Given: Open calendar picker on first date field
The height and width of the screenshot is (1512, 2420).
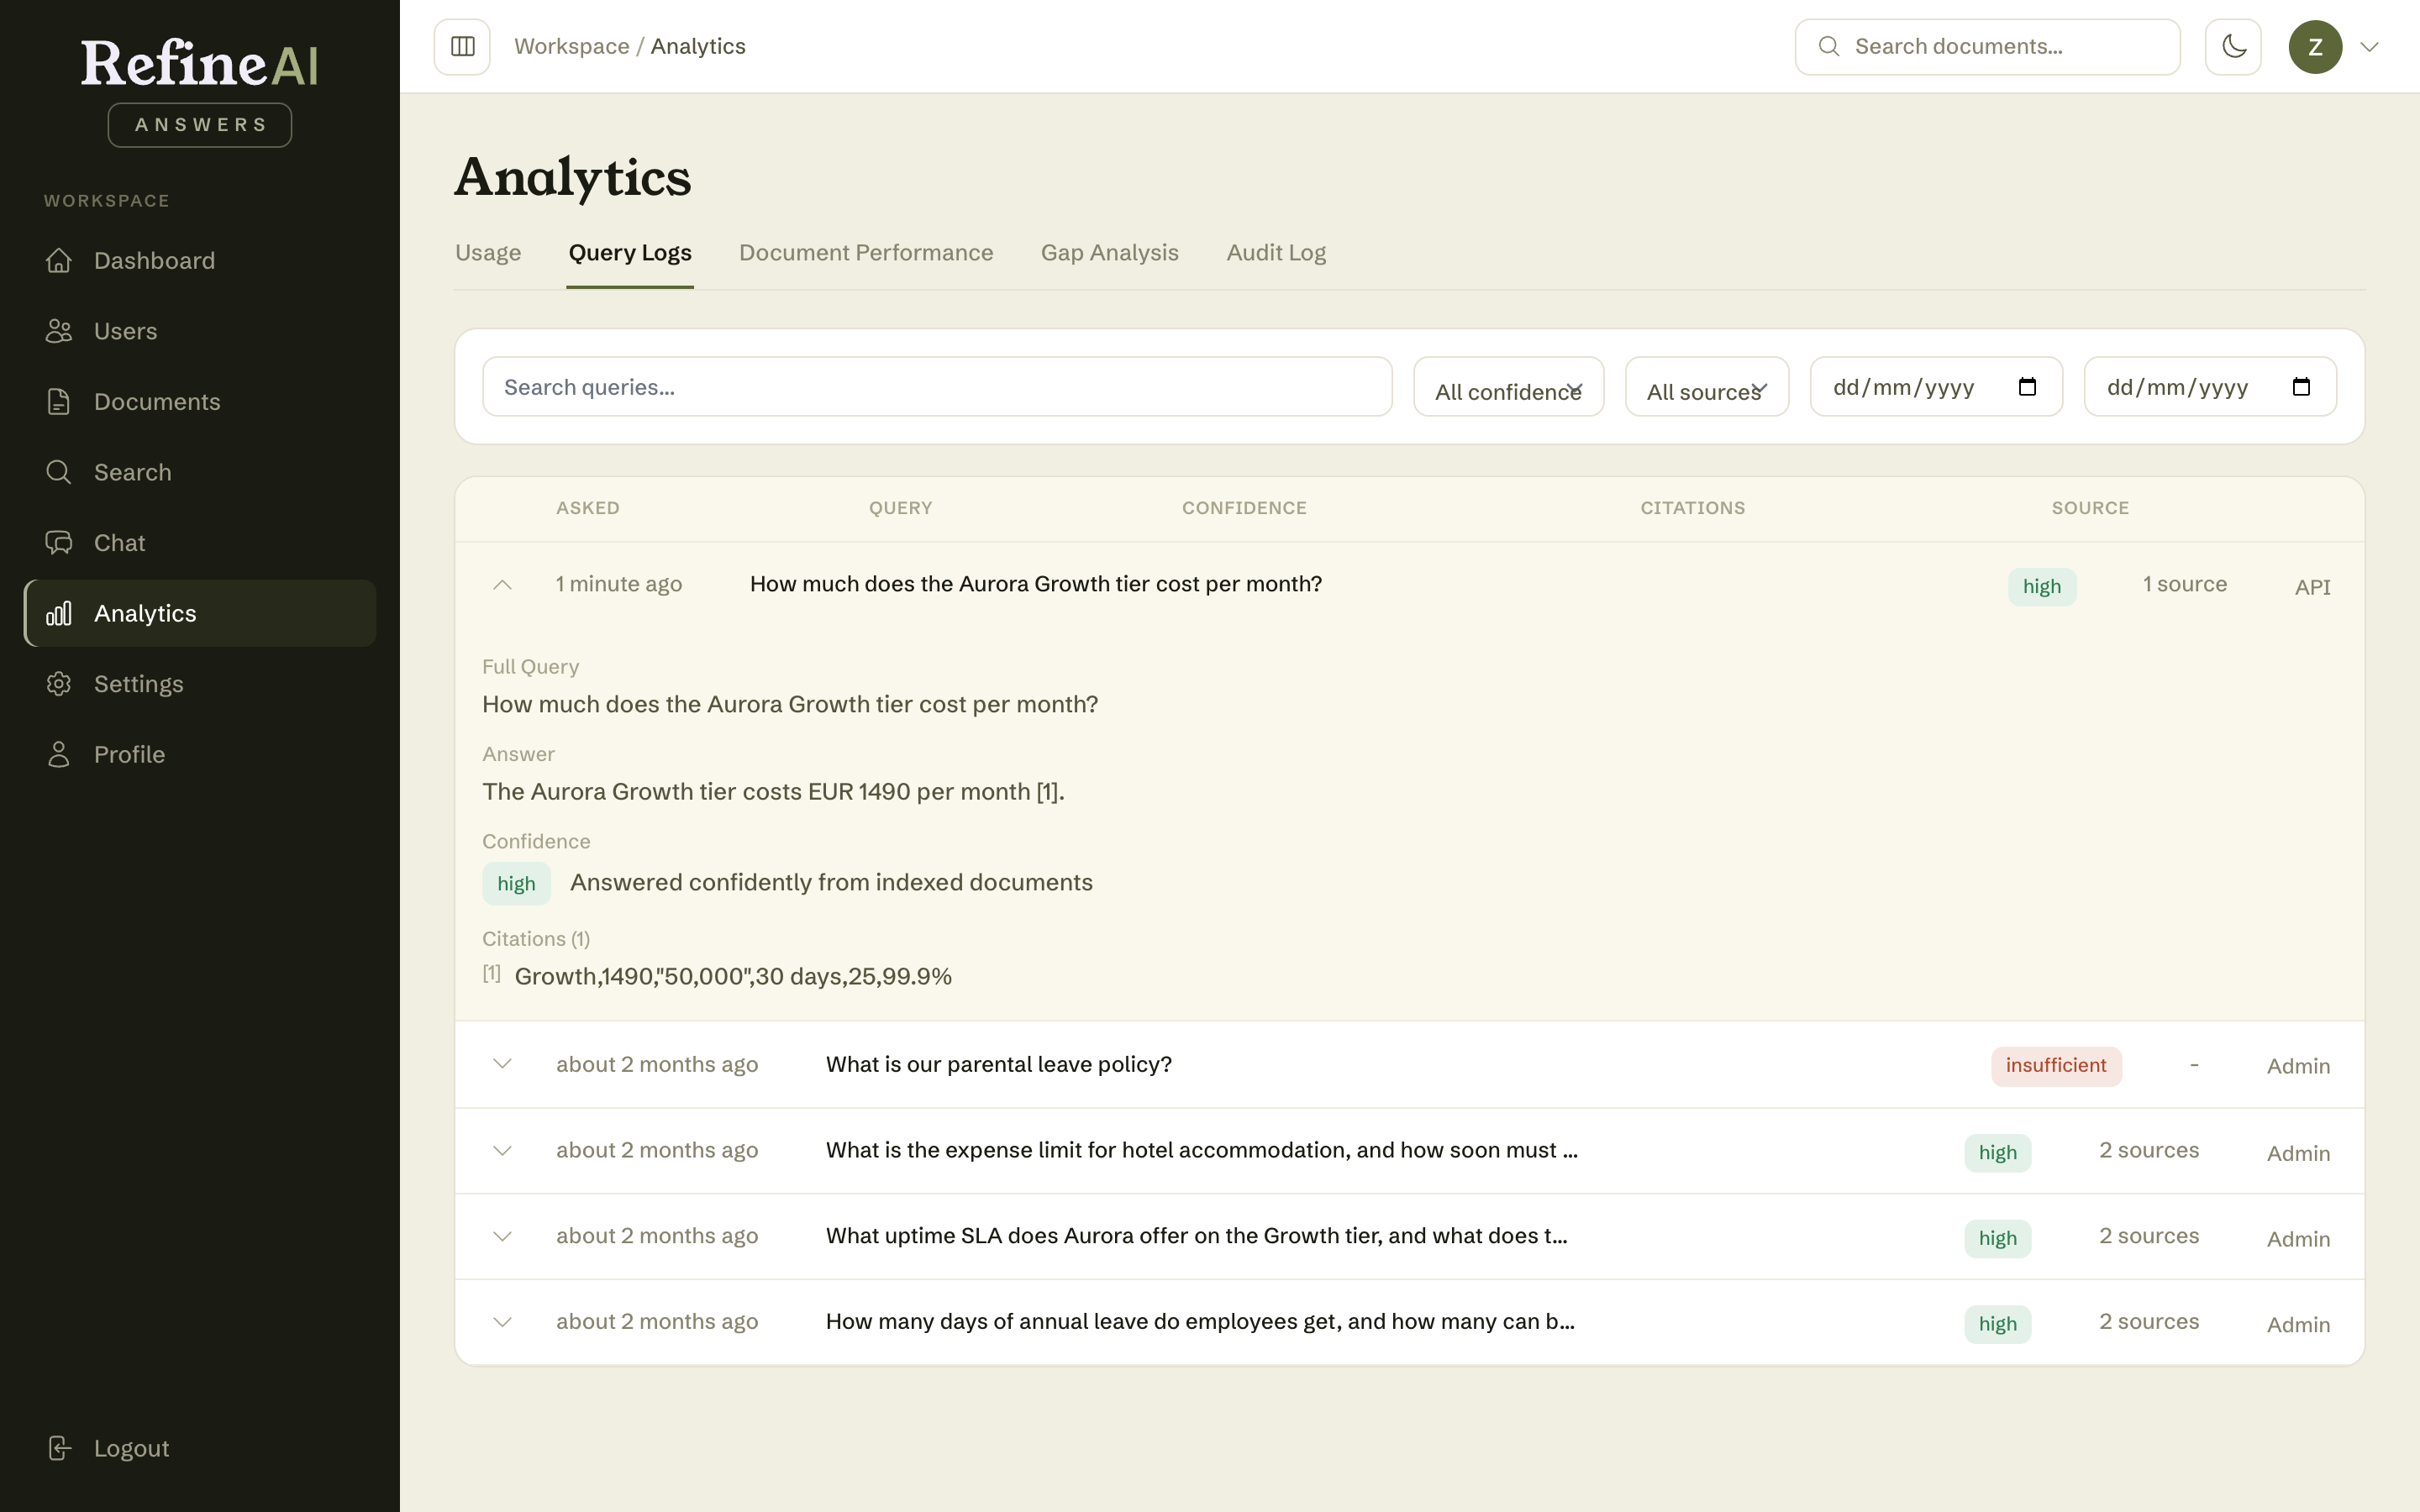Looking at the screenshot, I should 2027,387.
